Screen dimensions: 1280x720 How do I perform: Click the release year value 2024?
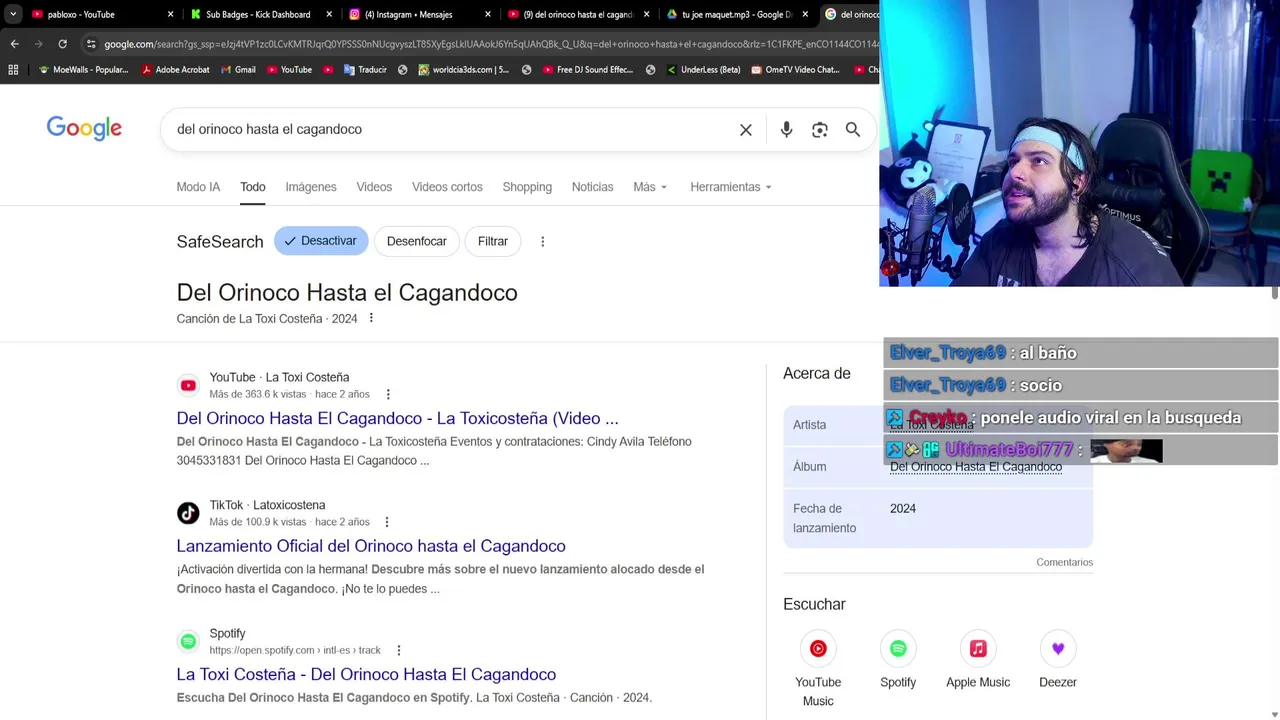pos(903,509)
